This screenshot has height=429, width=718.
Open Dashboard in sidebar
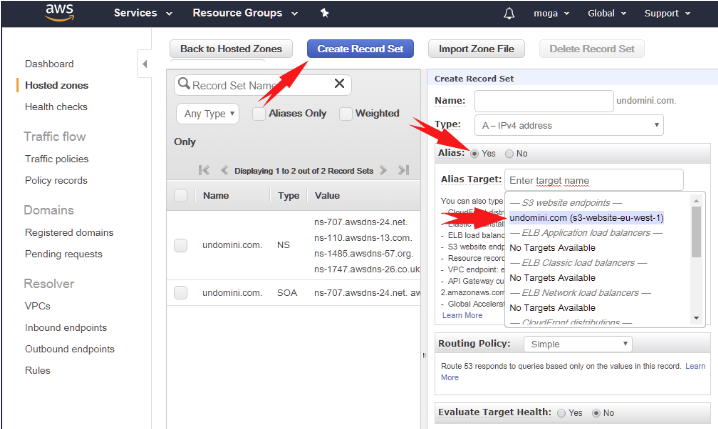(x=49, y=64)
